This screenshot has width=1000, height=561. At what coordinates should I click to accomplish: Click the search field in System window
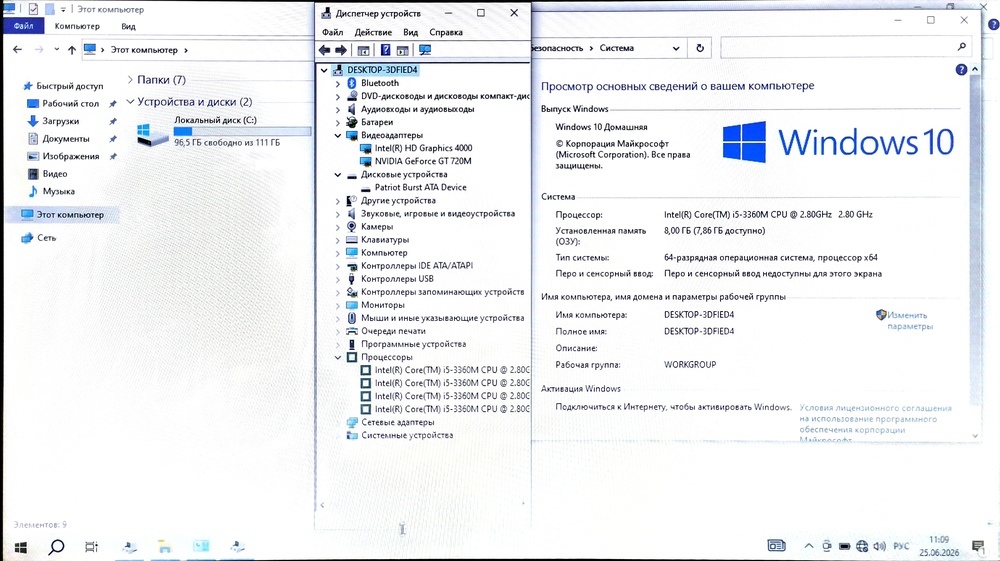click(845, 47)
